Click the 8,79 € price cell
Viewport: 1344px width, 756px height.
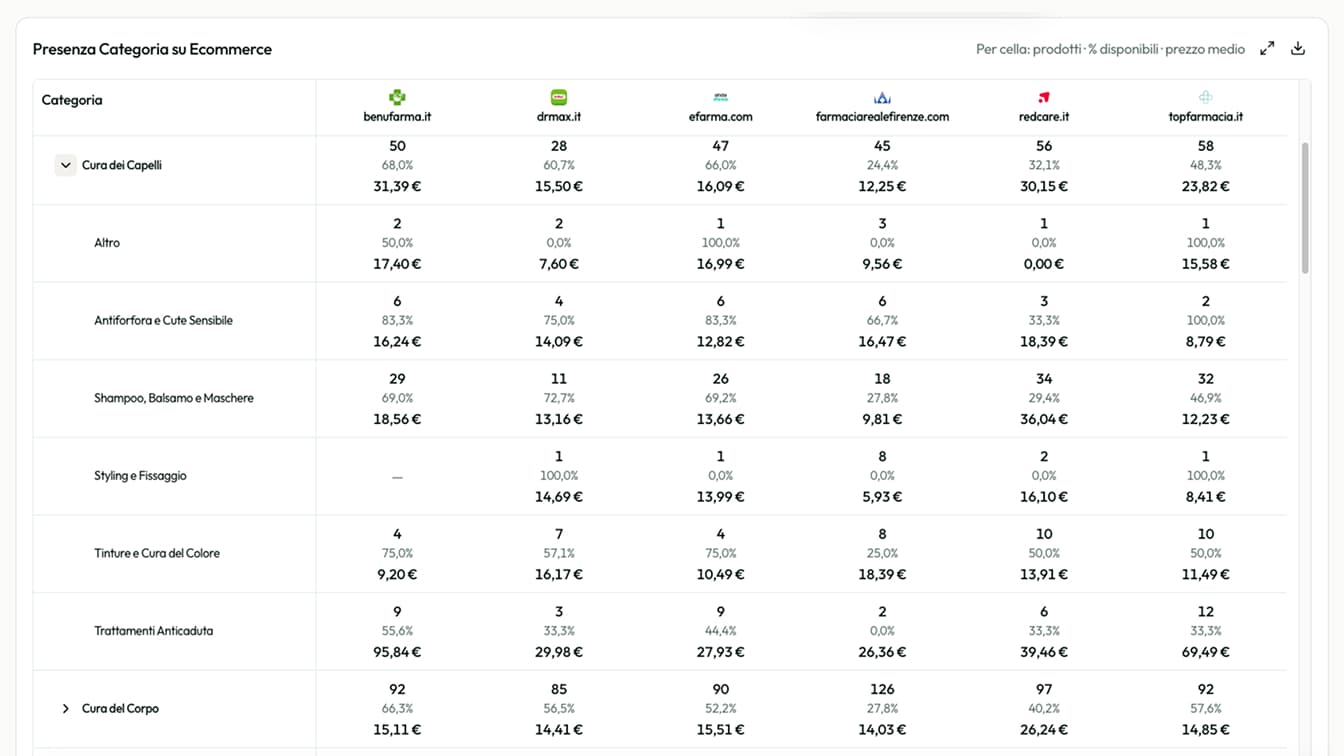pyautogui.click(x=1205, y=342)
